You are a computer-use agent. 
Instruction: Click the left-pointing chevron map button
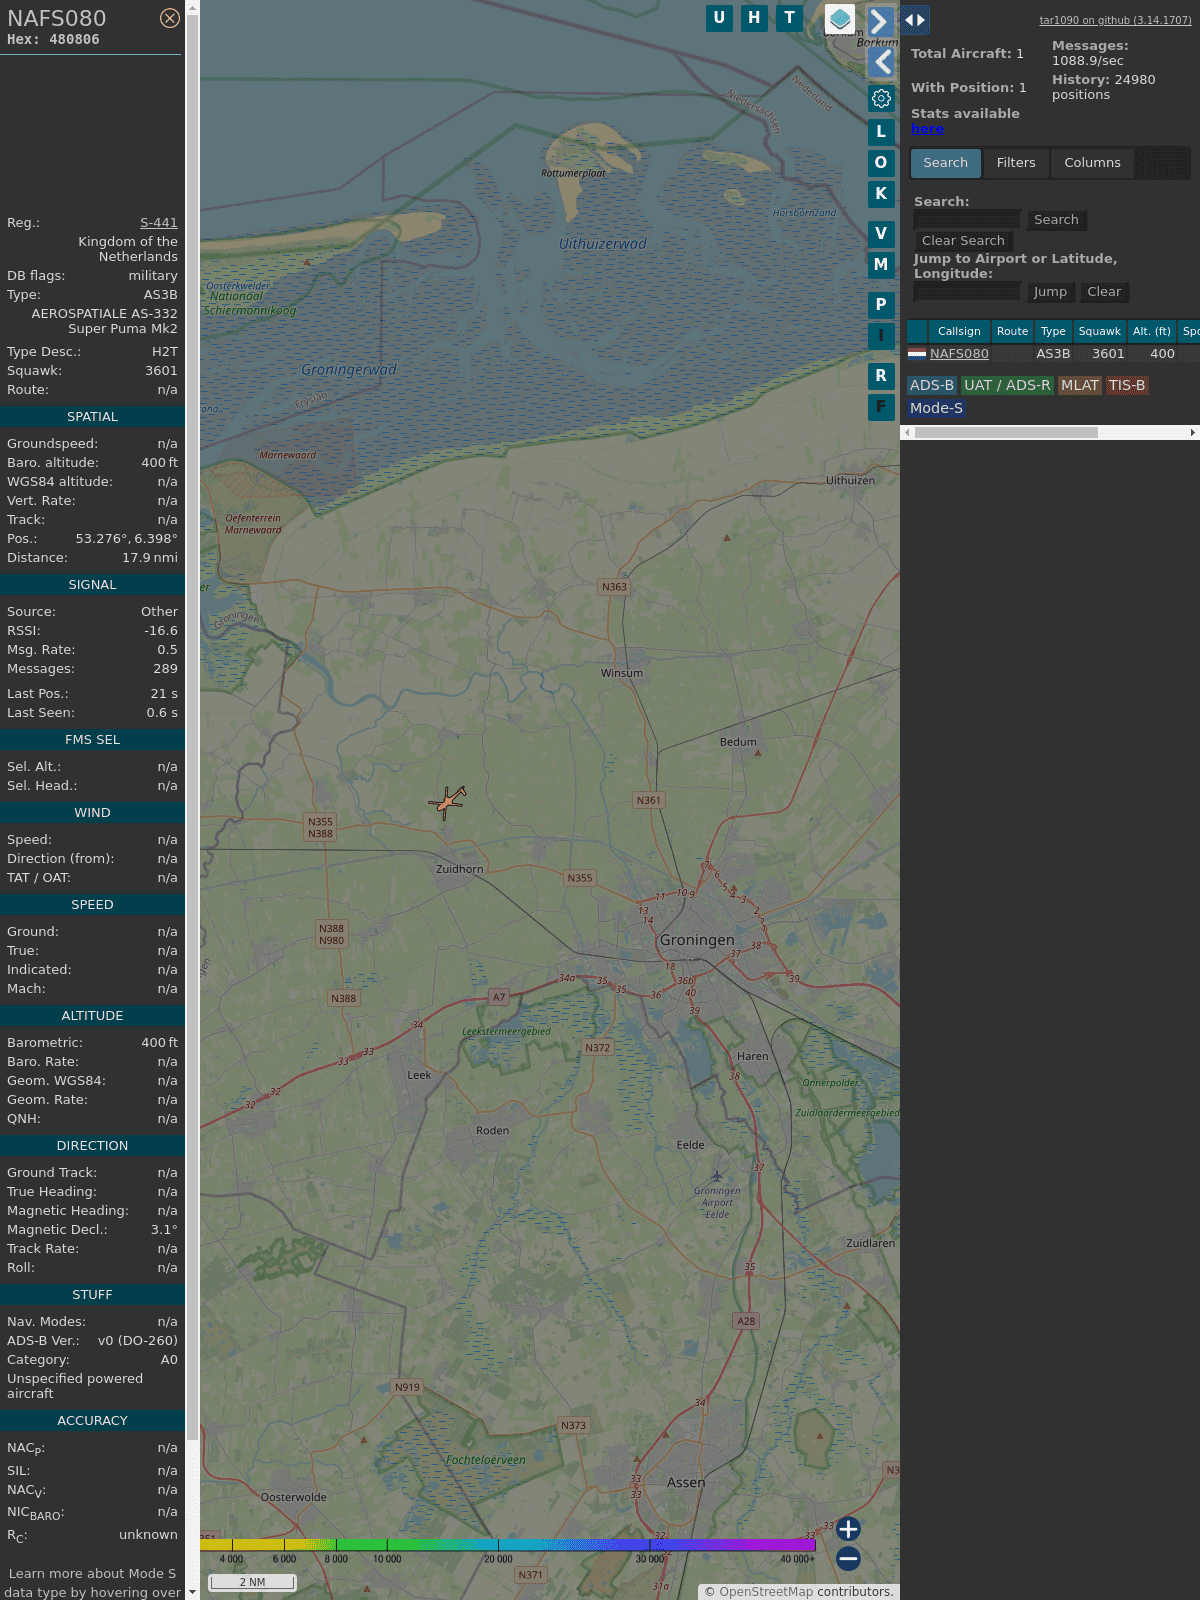881,62
